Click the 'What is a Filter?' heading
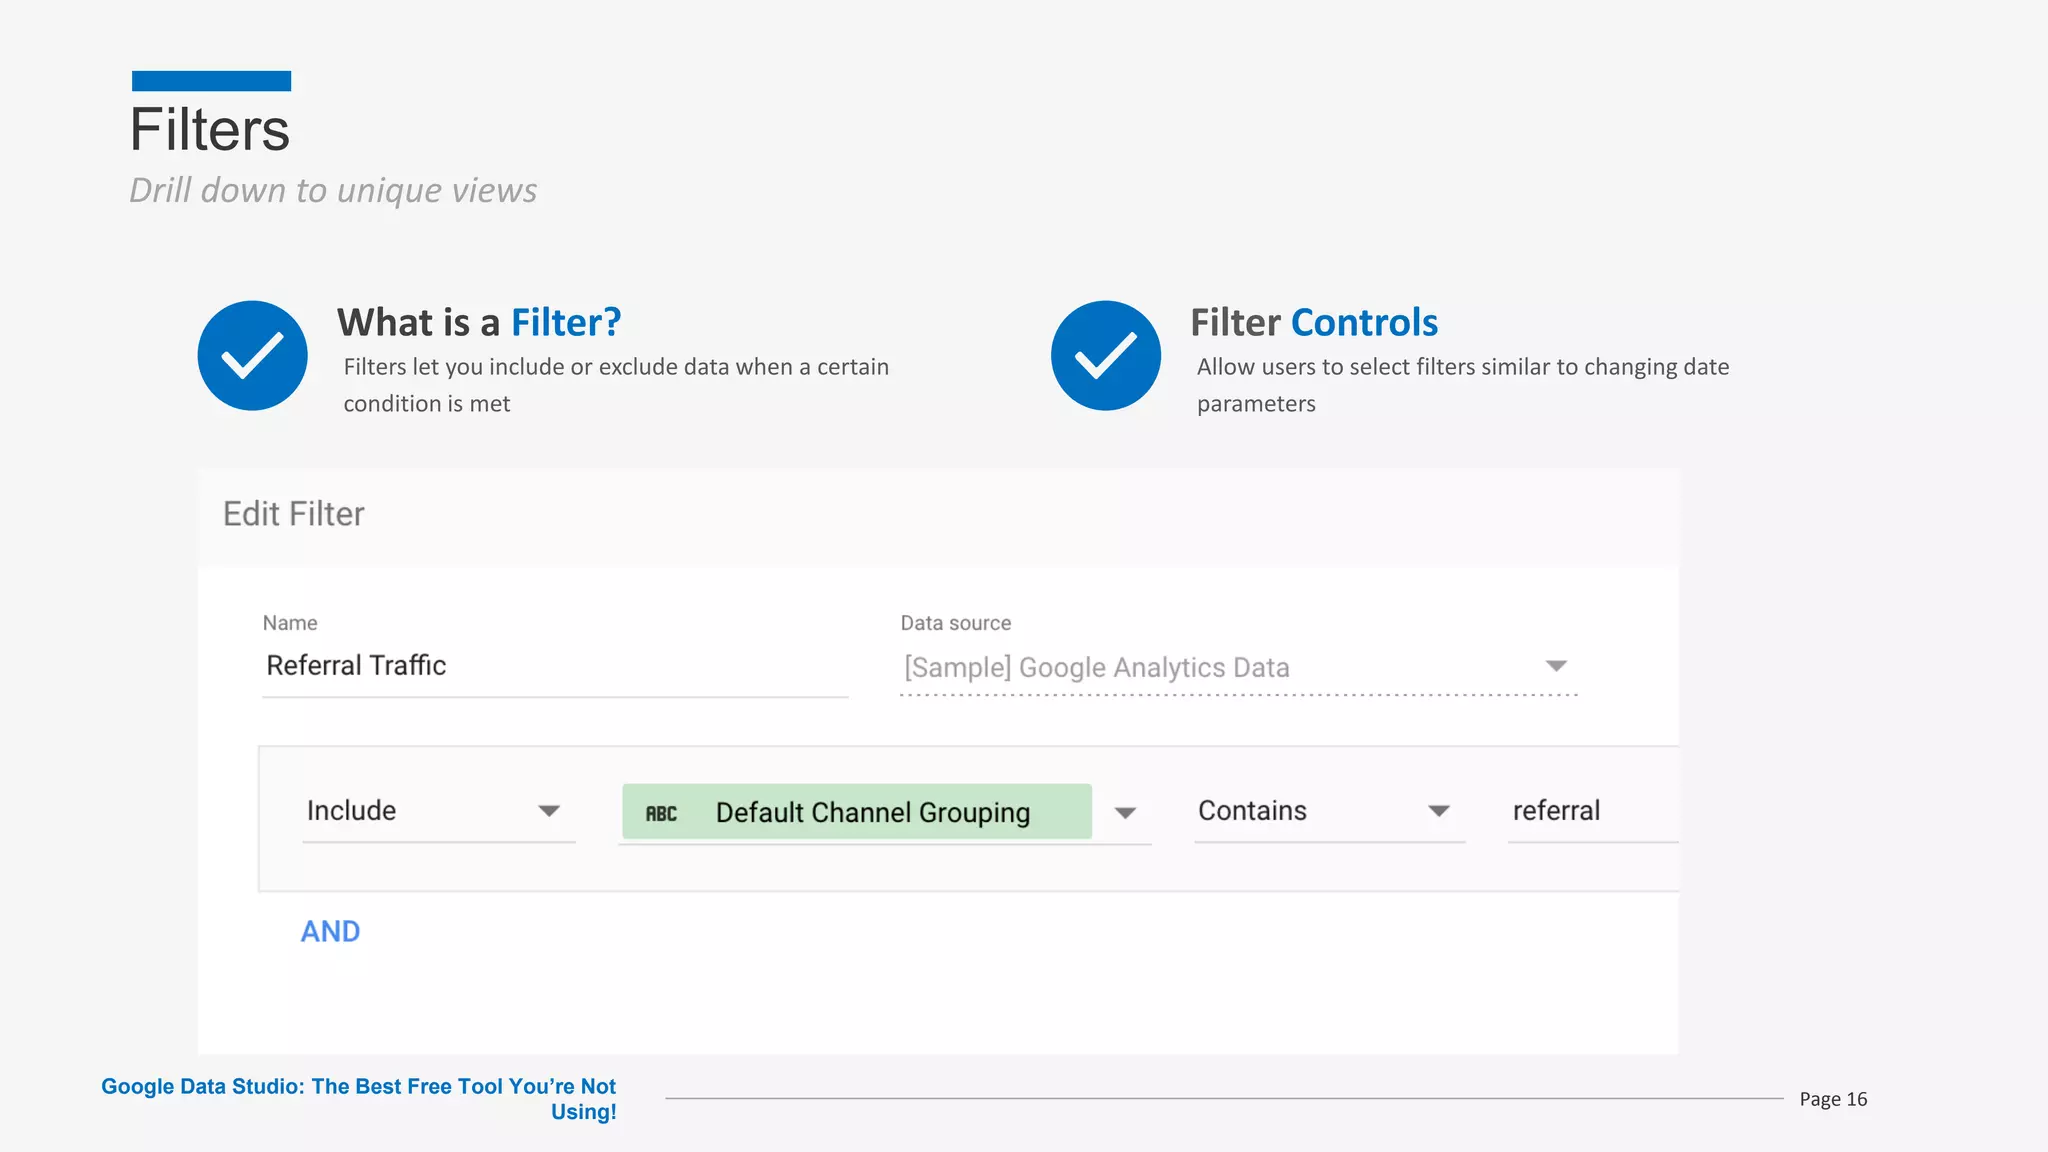The image size is (2048, 1152). [x=479, y=322]
